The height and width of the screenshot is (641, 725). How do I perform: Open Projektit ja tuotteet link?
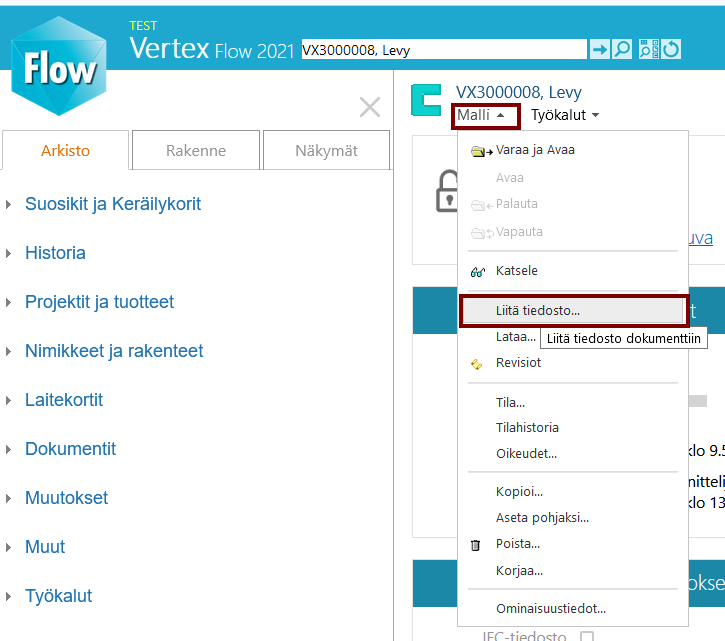pyautogui.click(x=99, y=302)
